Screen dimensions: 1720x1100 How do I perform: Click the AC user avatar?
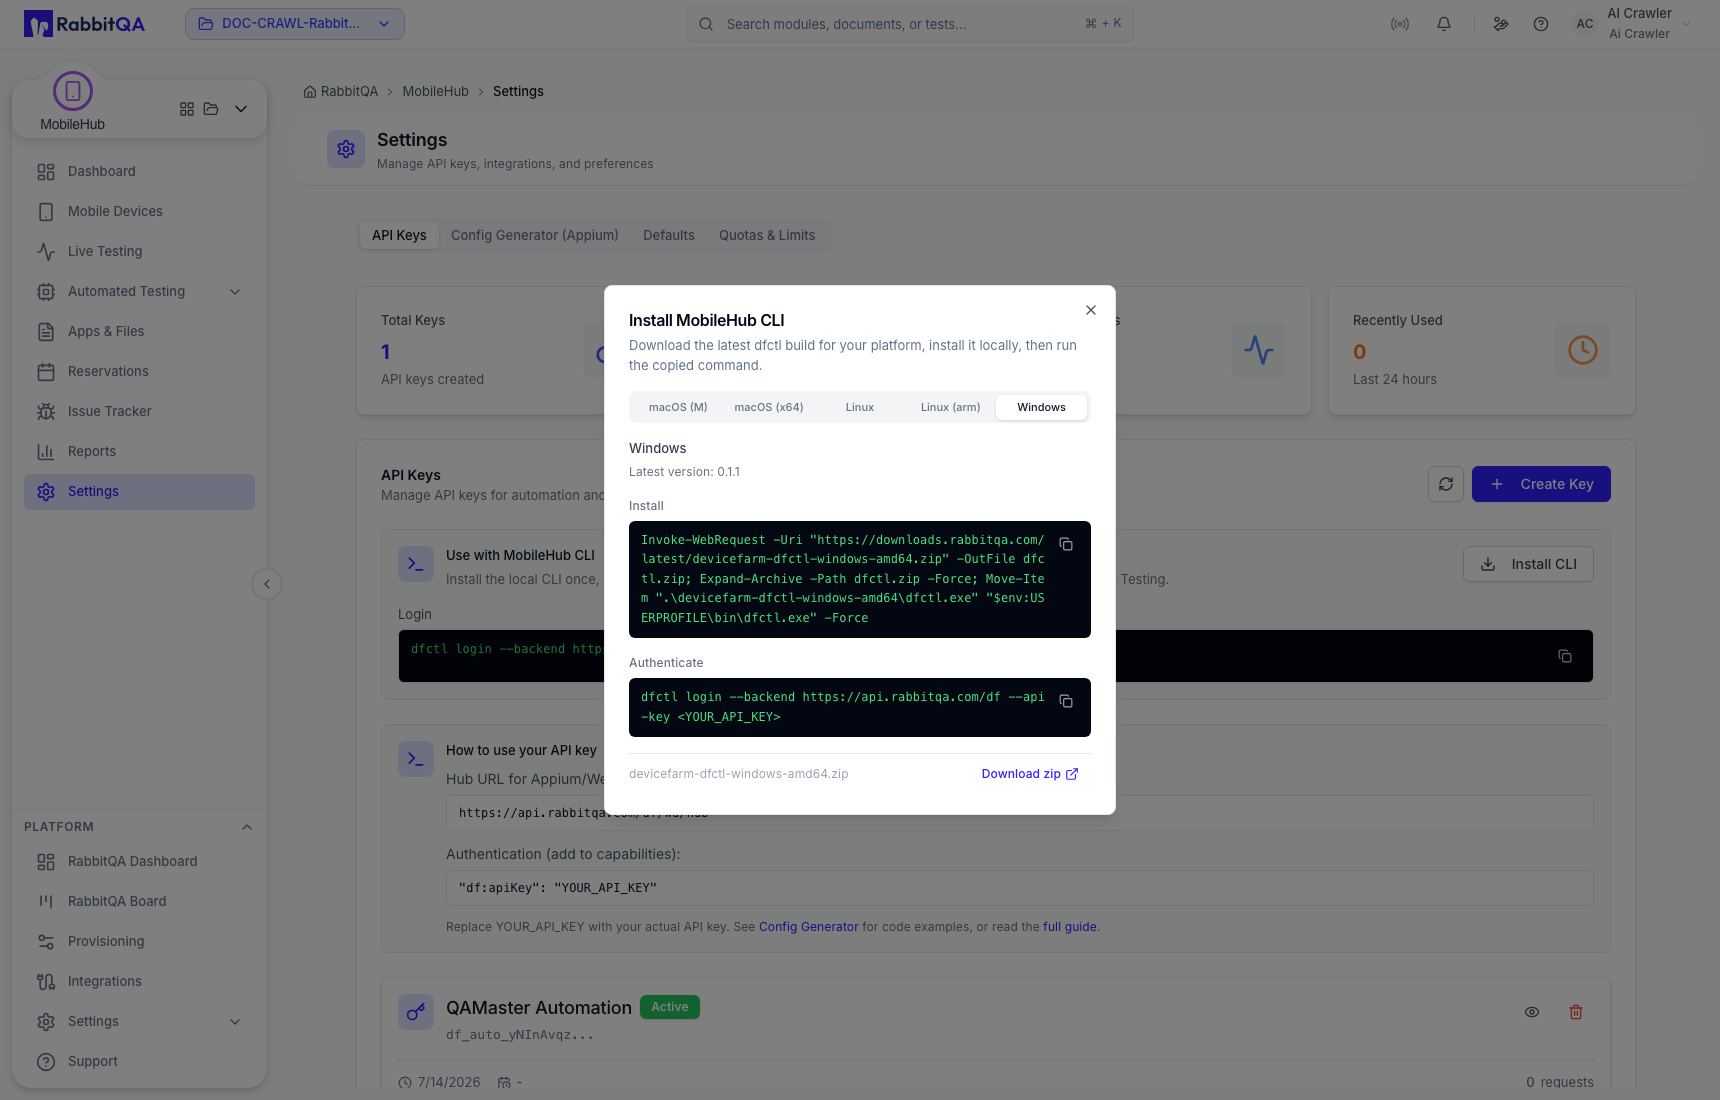pos(1585,24)
